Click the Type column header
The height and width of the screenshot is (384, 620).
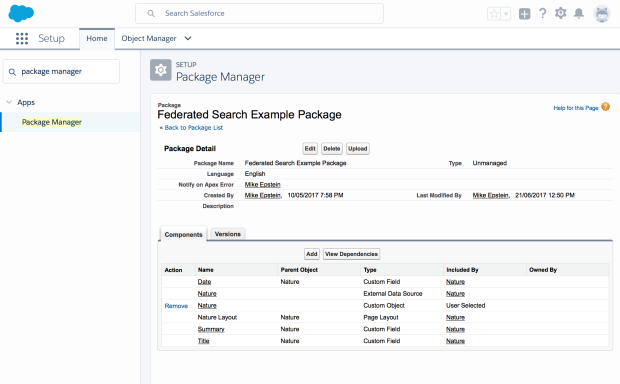coord(370,270)
